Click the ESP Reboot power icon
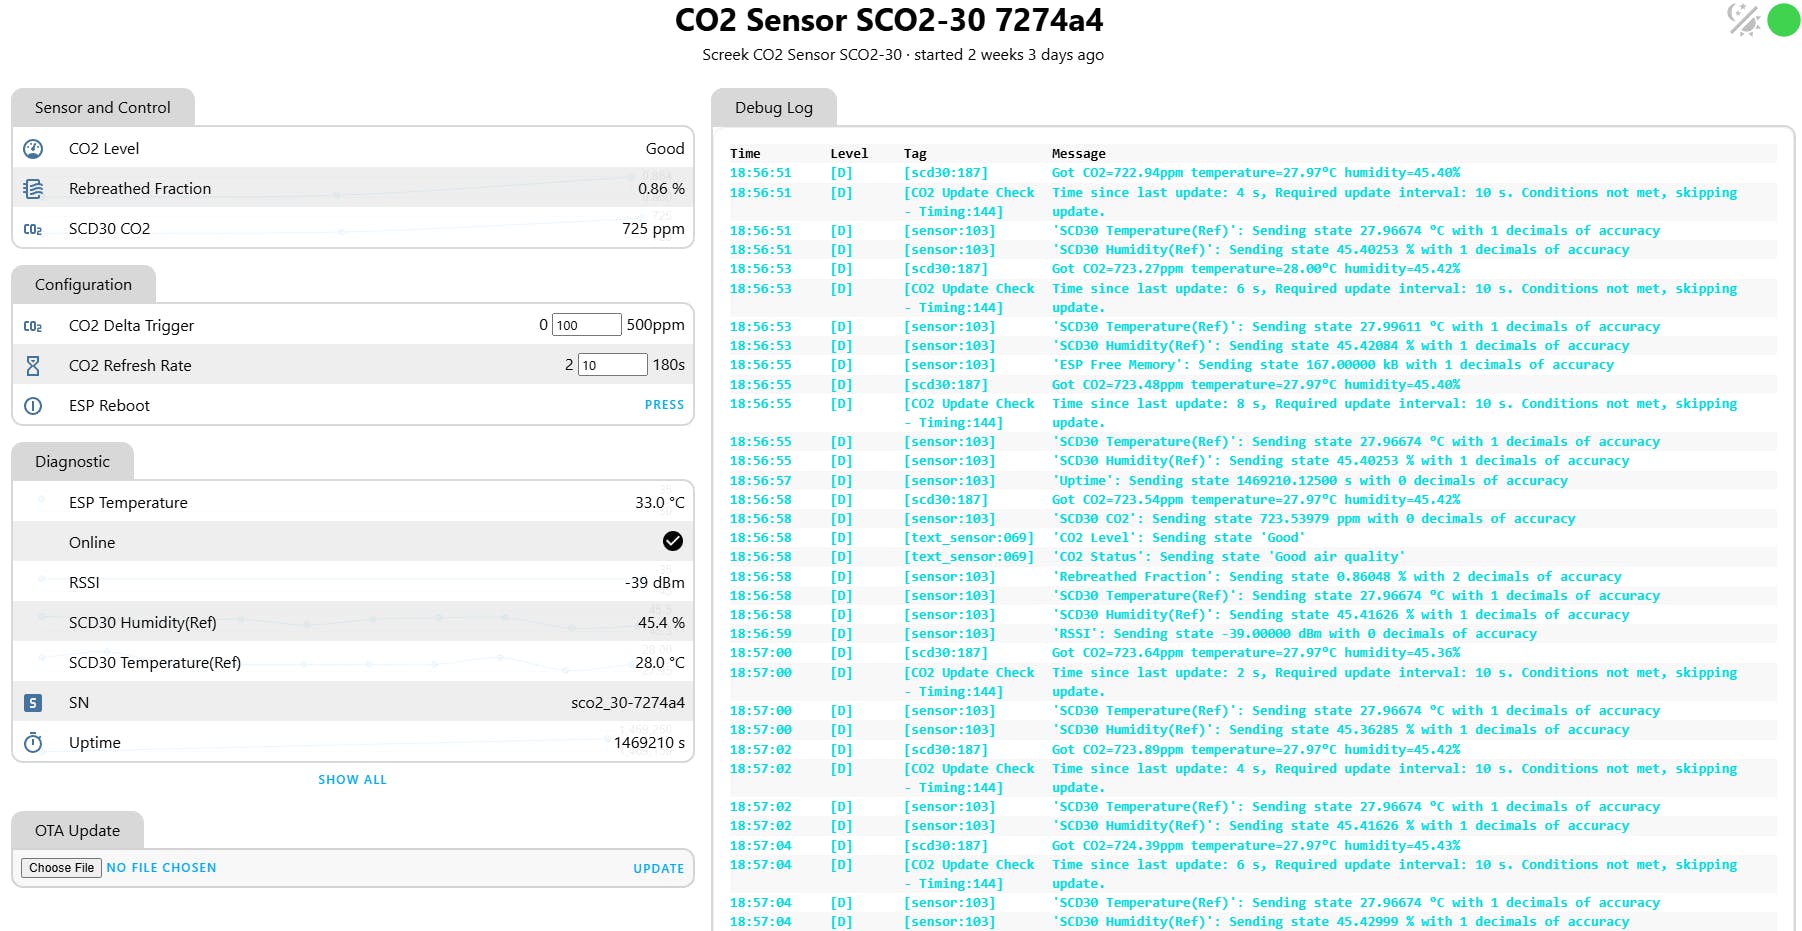Screen dimensions: 1802x931 (33, 406)
